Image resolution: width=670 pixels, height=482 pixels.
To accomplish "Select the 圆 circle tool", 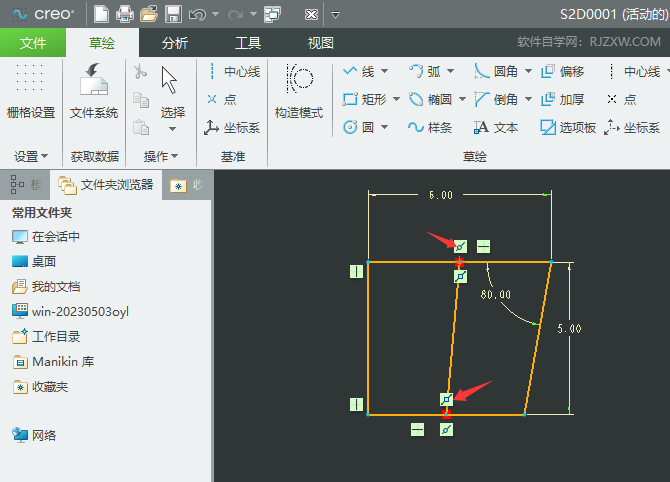I will 359,127.
